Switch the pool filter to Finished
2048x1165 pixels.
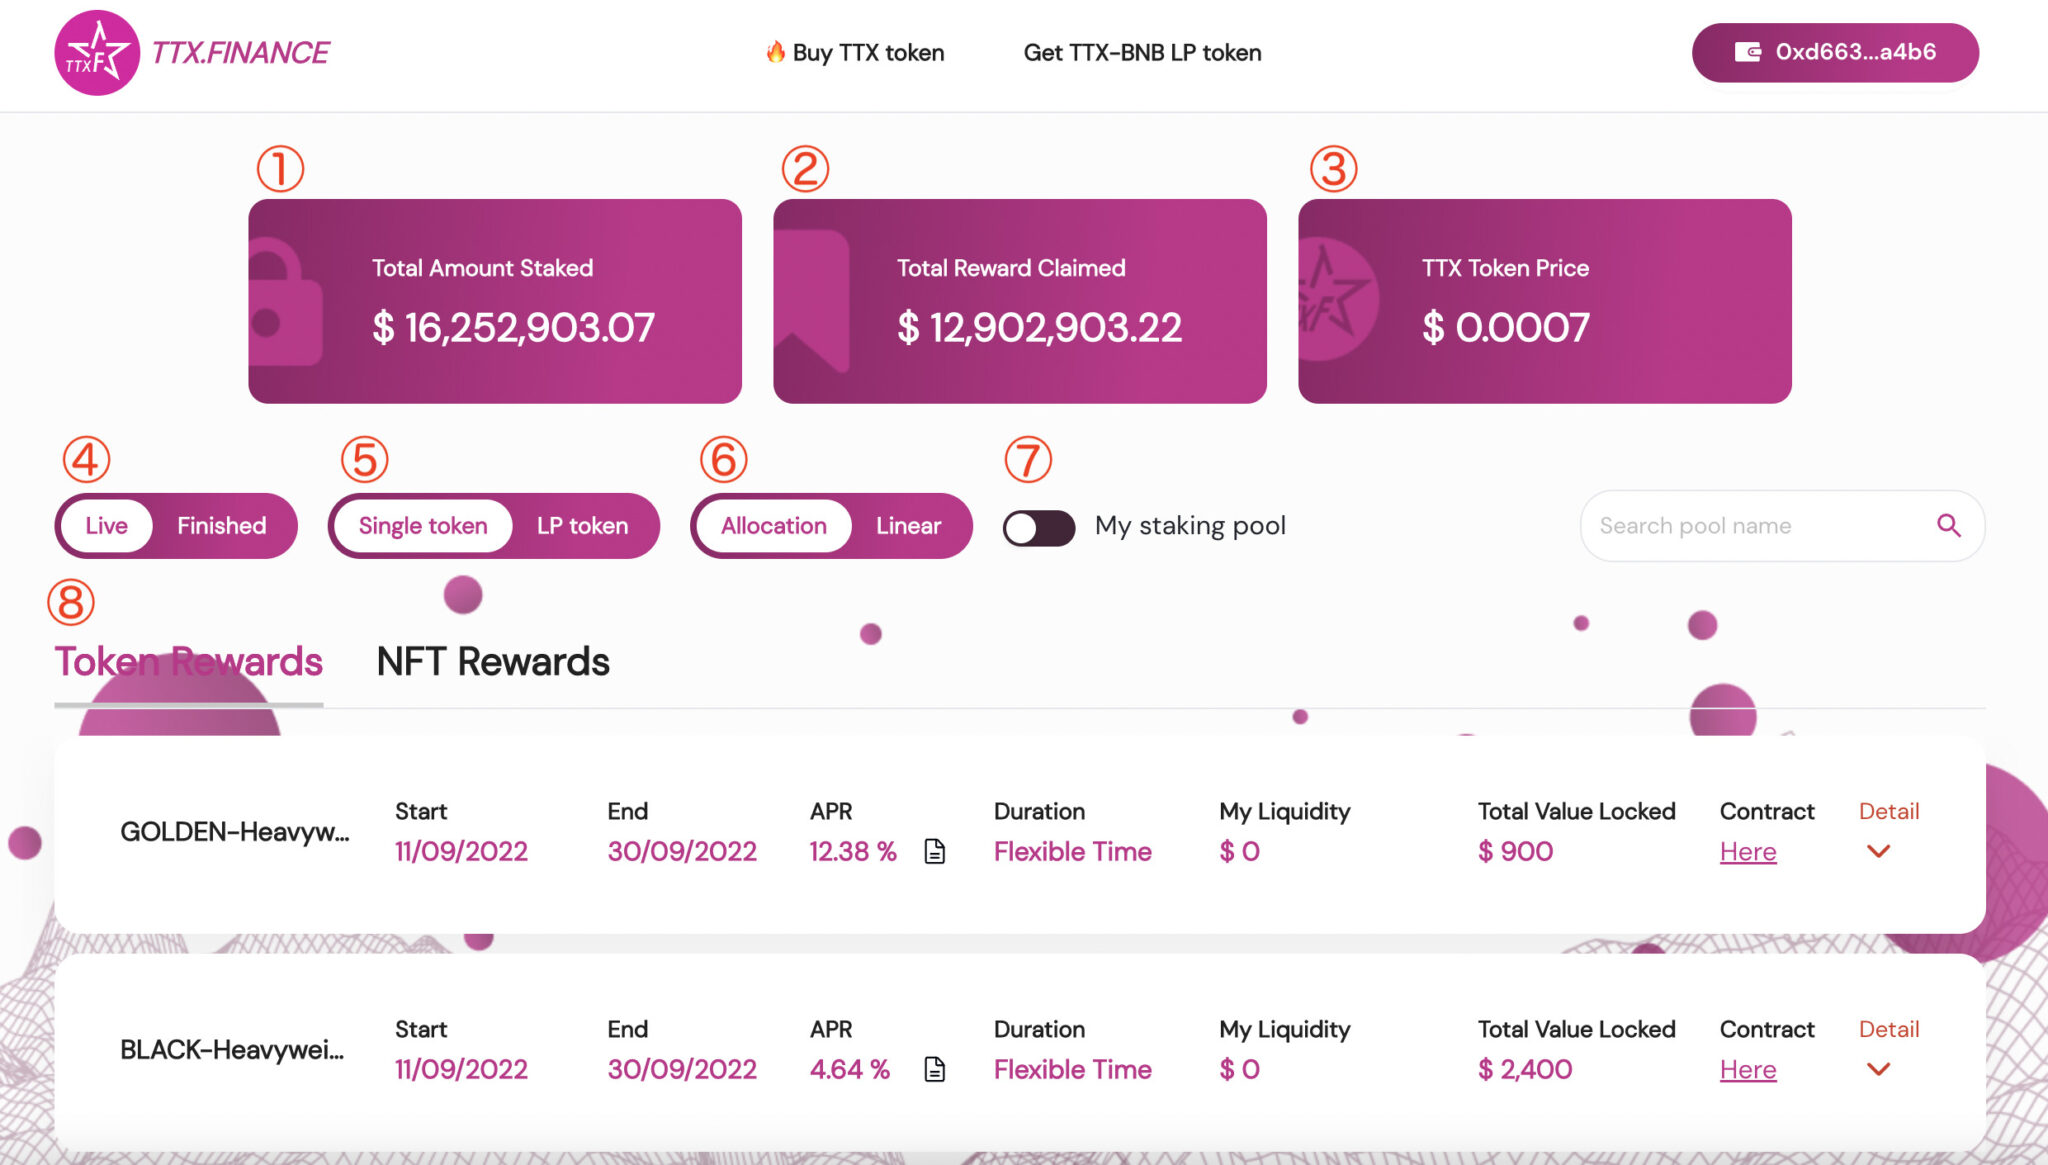(221, 525)
